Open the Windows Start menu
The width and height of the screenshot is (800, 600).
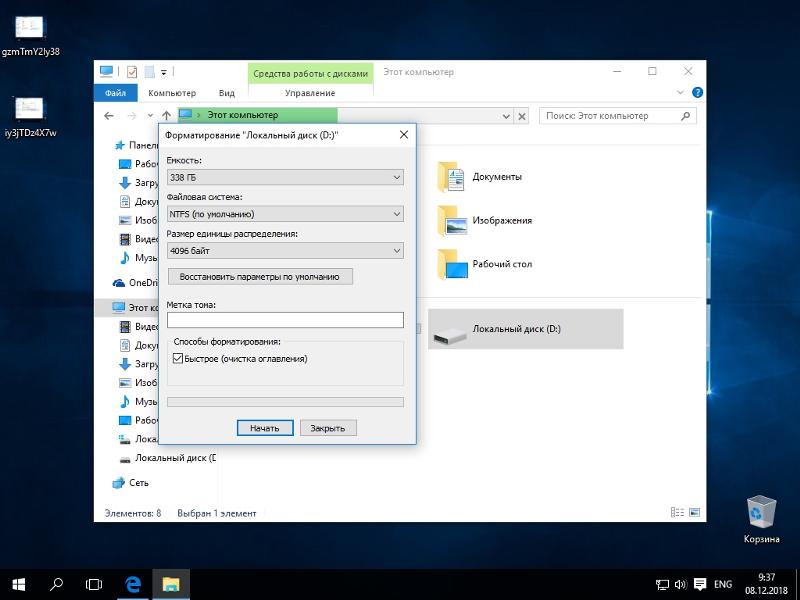[x=19, y=585]
